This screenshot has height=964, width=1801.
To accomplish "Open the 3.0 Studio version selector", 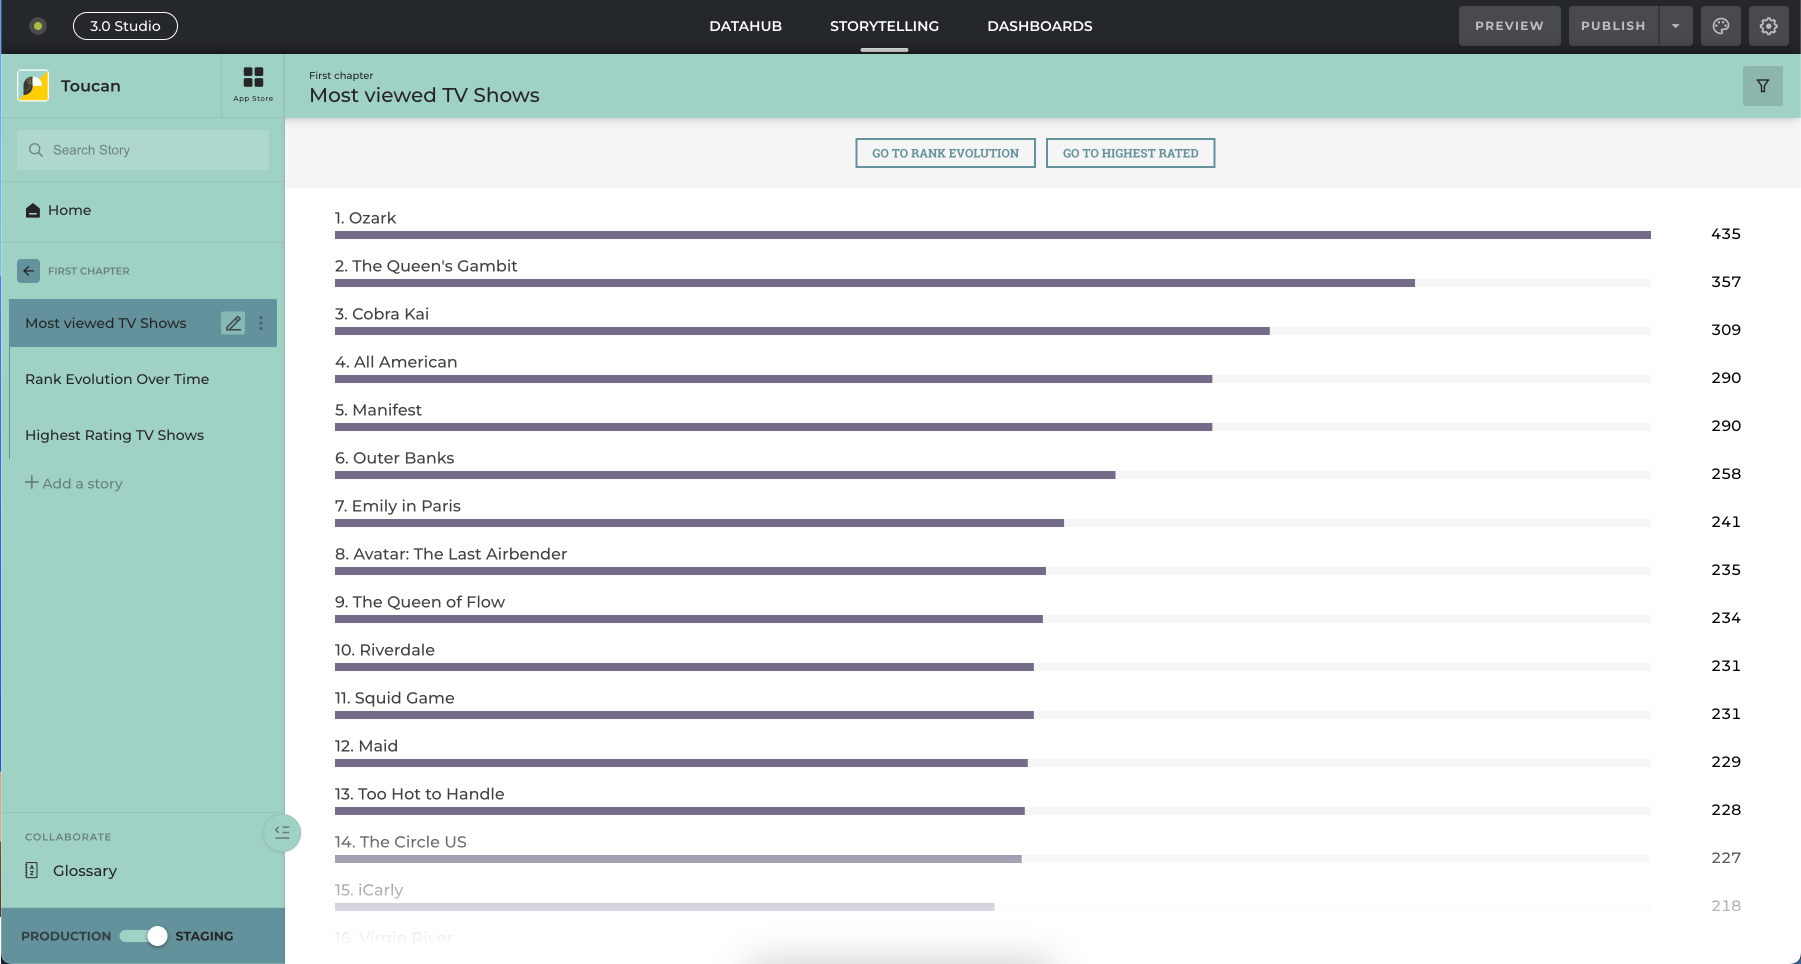I will tap(125, 26).
